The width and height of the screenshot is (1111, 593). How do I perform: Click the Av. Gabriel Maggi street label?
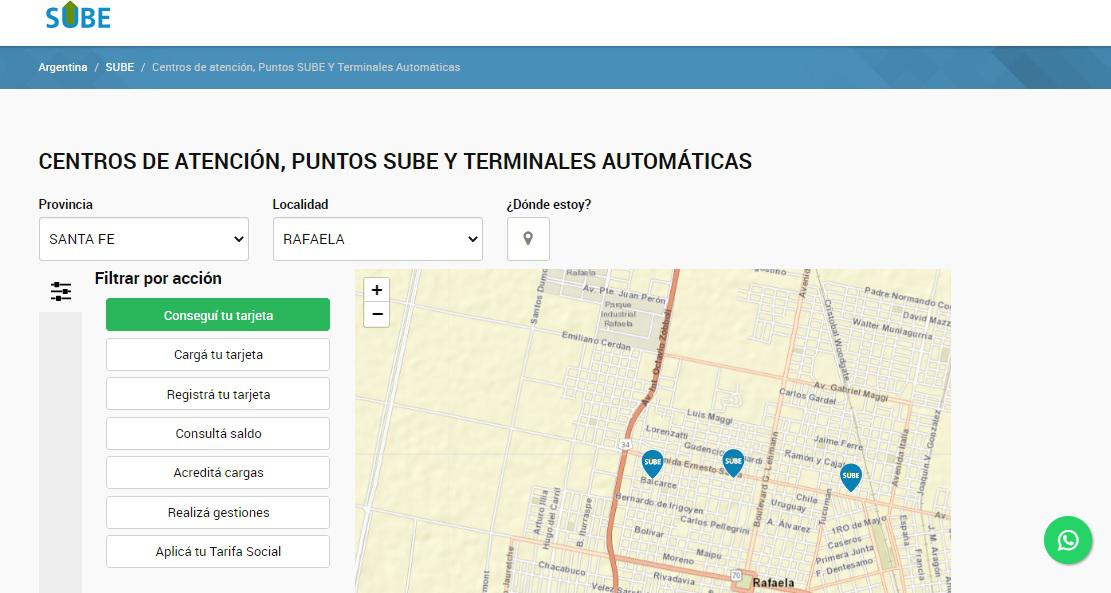850,391
